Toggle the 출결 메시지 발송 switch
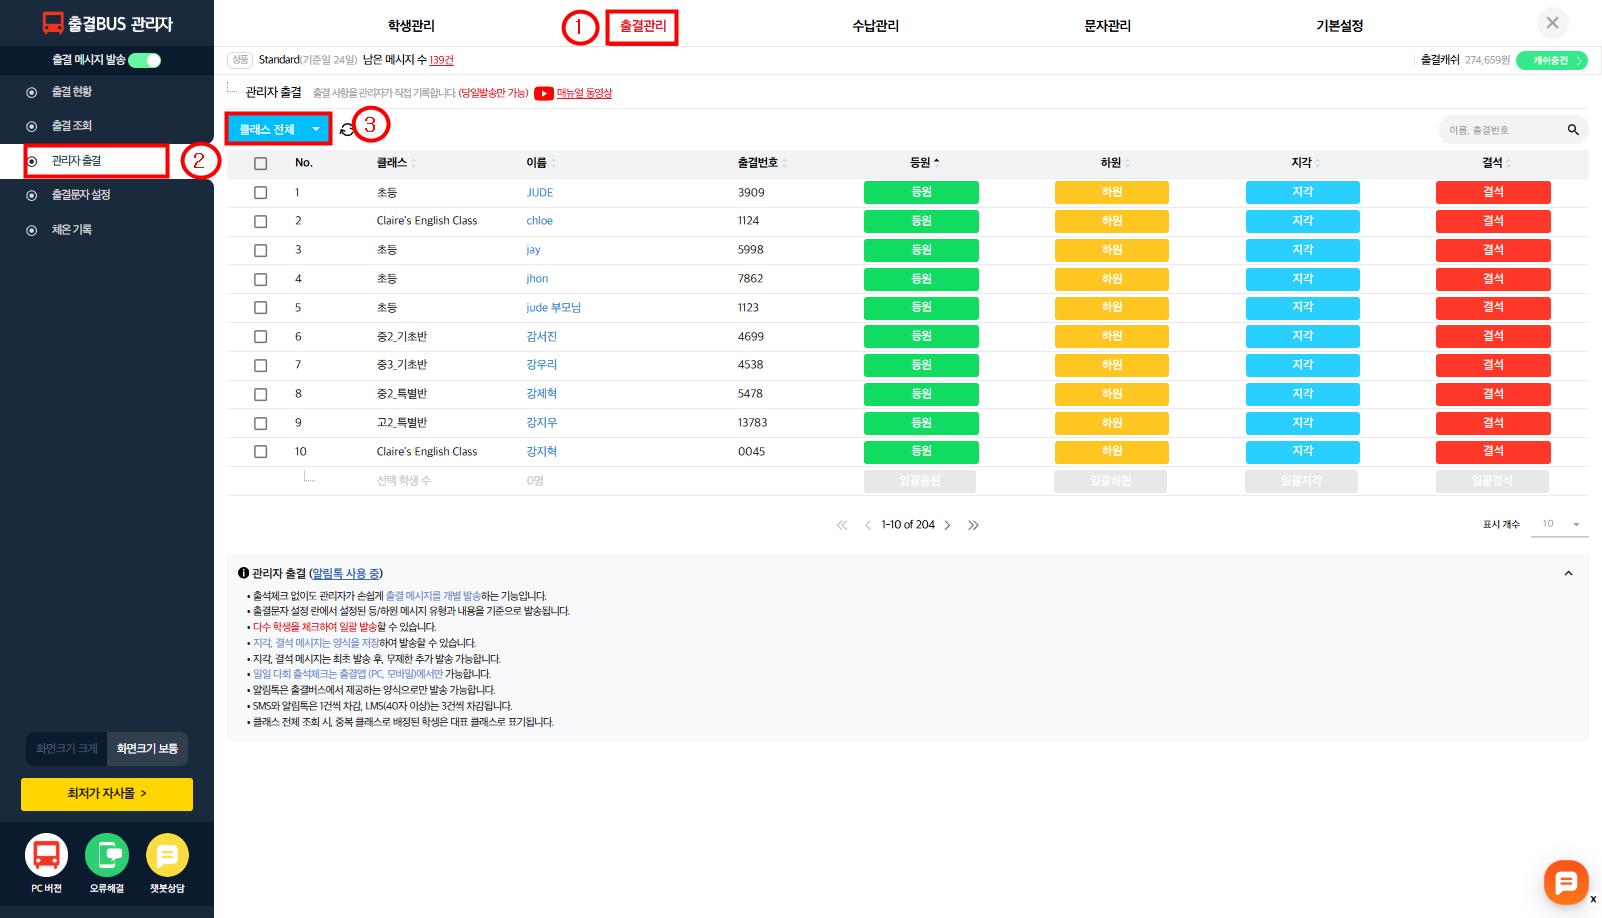This screenshot has height=918, width=1602. 144,60
